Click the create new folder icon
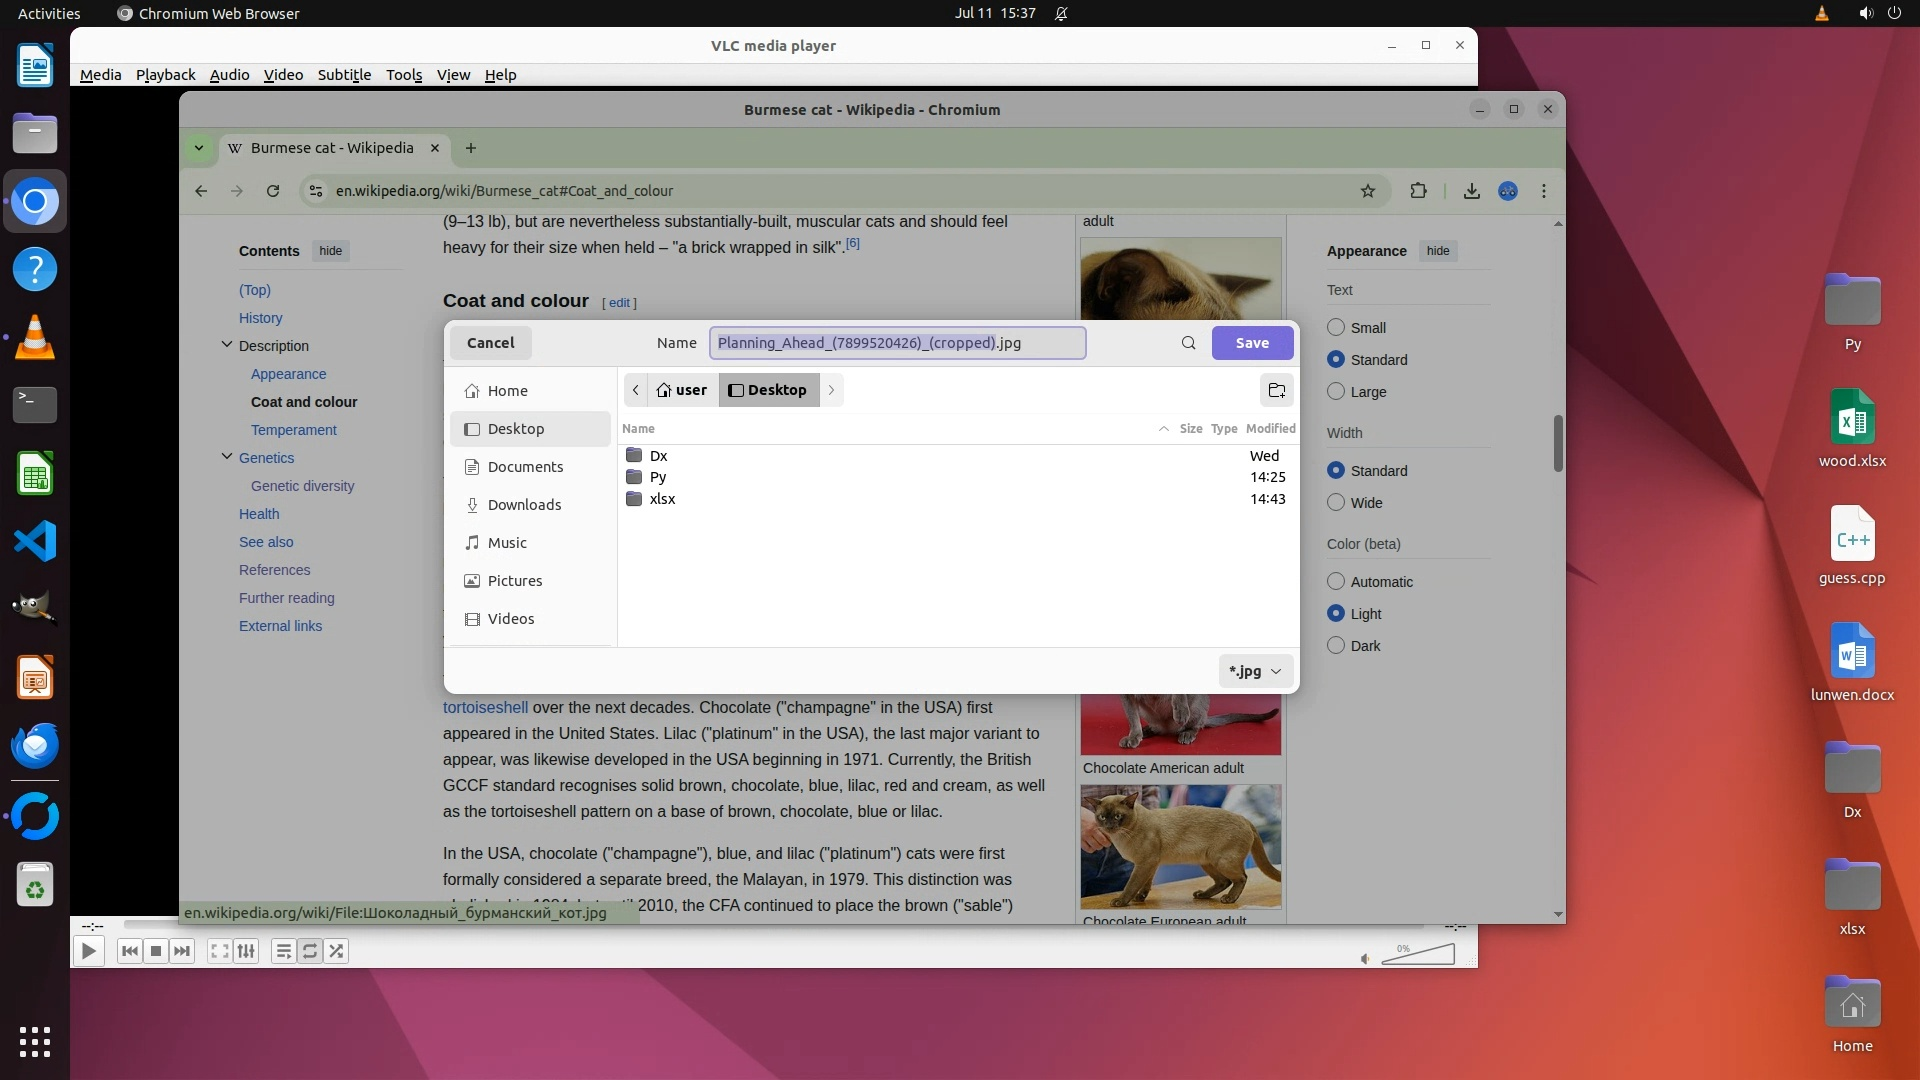Viewport: 1920px width, 1080px height. pos(1276,390)
